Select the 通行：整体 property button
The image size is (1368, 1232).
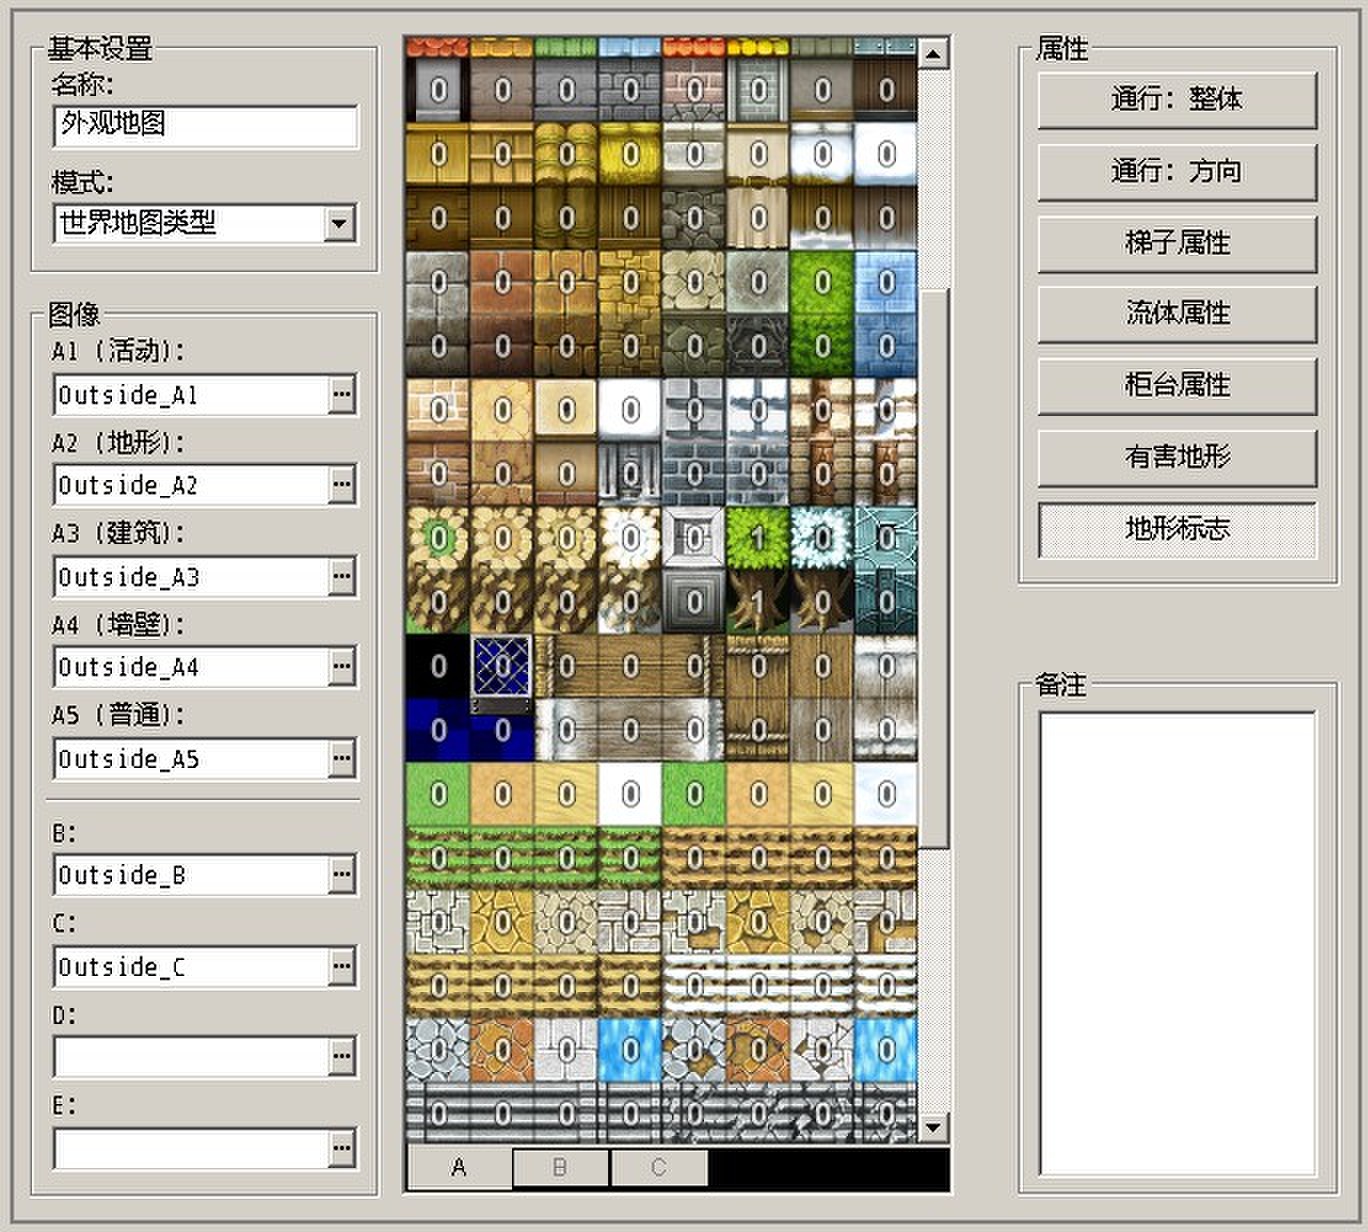coord(1177,100)
